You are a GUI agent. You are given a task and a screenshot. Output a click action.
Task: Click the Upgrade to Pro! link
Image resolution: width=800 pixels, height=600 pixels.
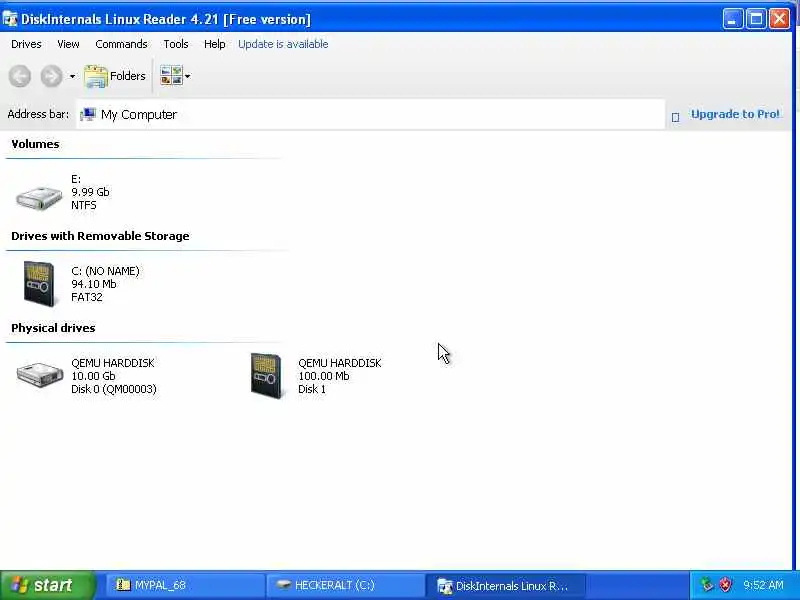tap(735, 114)
